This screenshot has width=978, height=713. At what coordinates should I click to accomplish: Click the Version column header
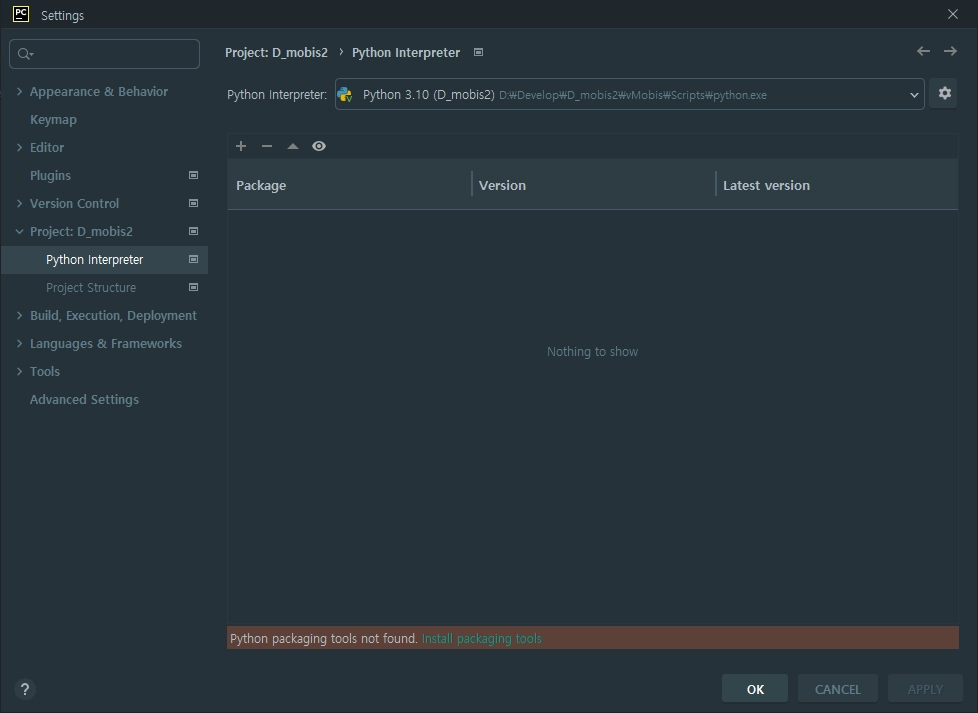point(593,185)
